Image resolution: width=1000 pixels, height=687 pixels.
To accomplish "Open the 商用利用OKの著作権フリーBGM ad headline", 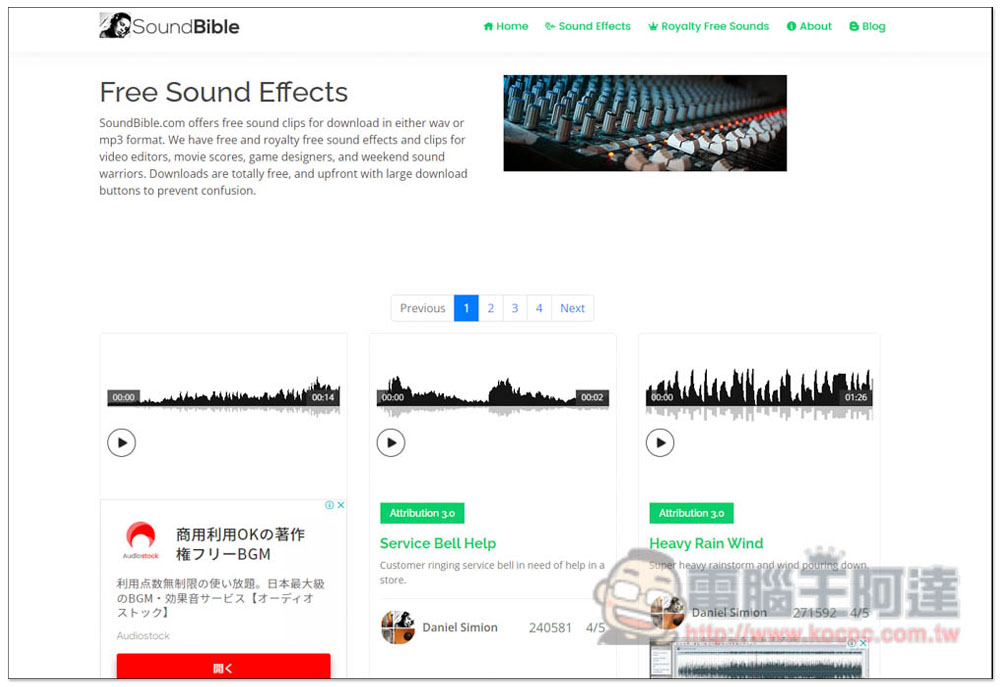I will [x=240, y=543].
